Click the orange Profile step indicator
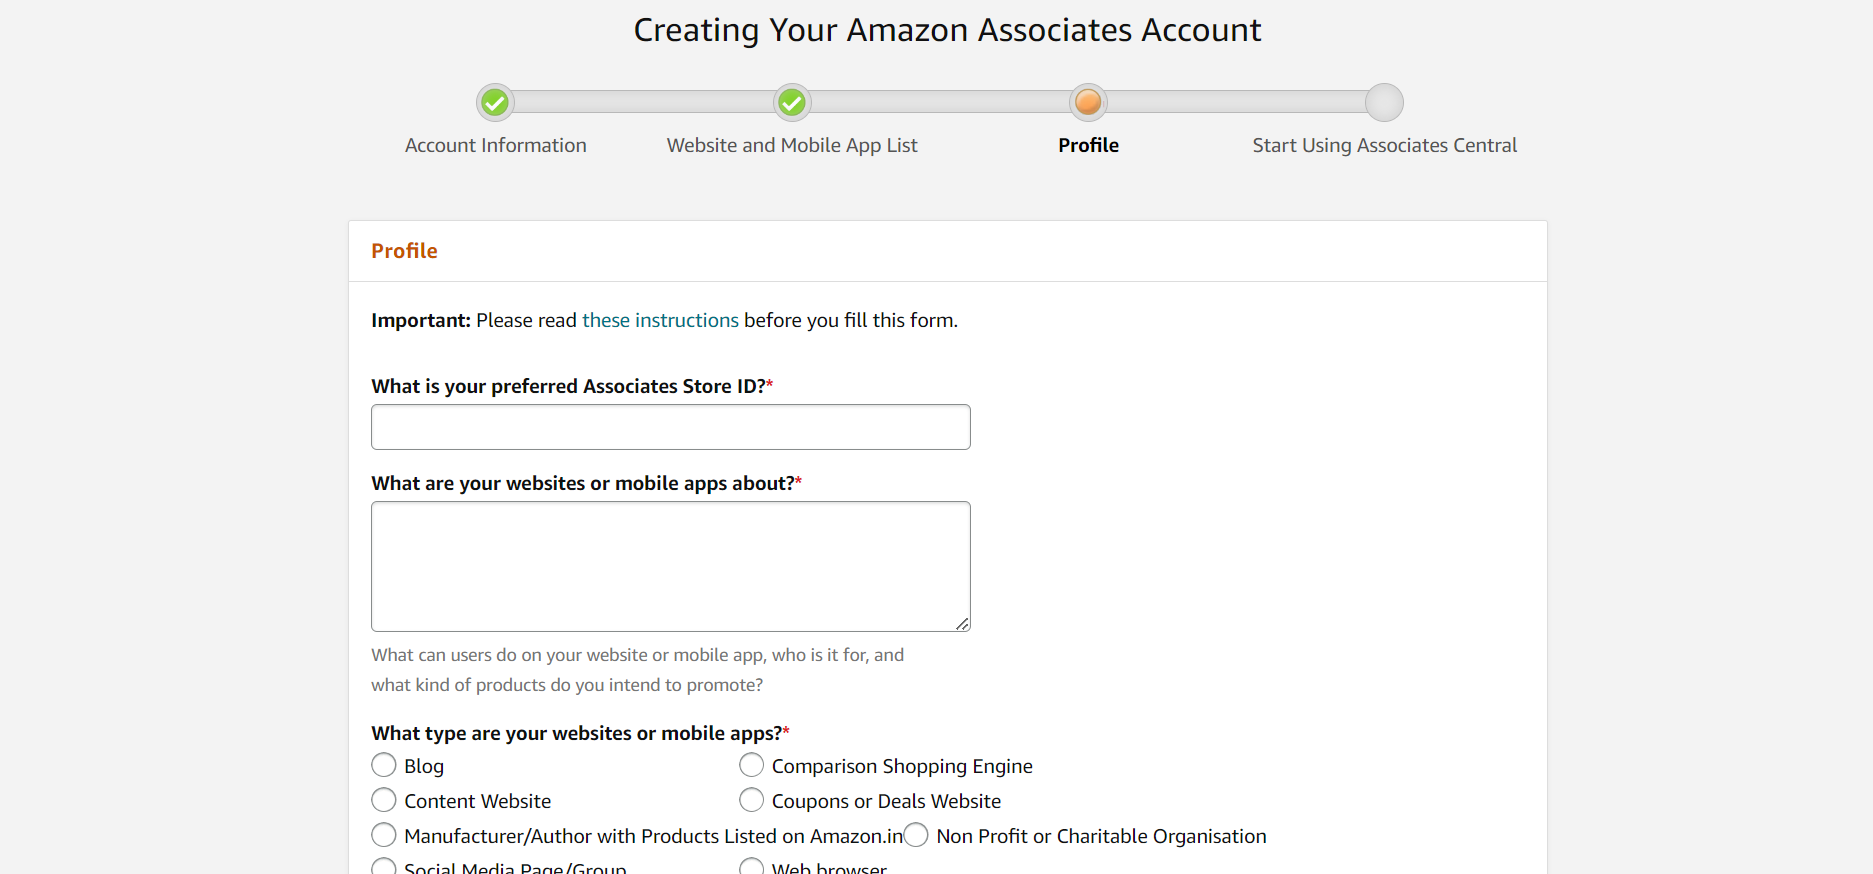The width and height of the screenshot is (1873, 874). (x=1088, y=102)
